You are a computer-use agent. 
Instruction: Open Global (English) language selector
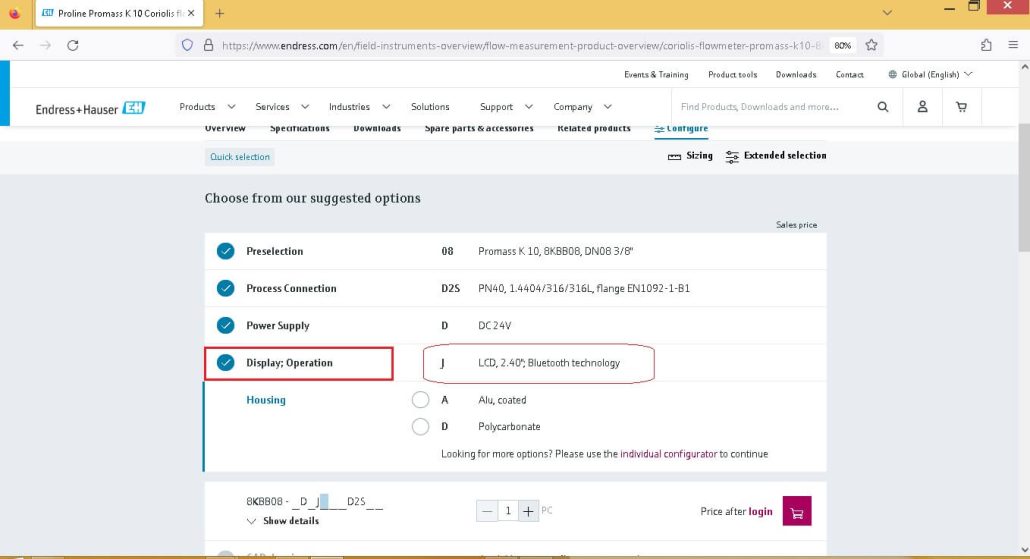click(x=930, y=74)
